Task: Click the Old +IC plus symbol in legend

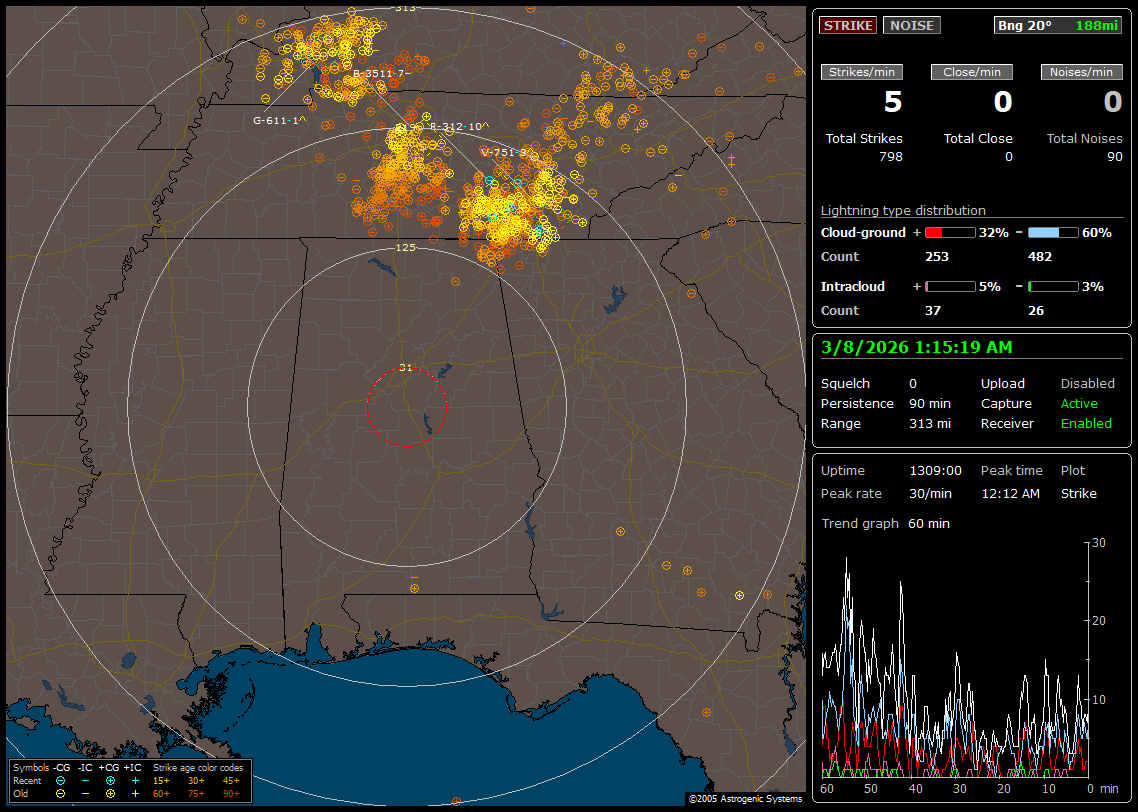Action: pos(135,793)
